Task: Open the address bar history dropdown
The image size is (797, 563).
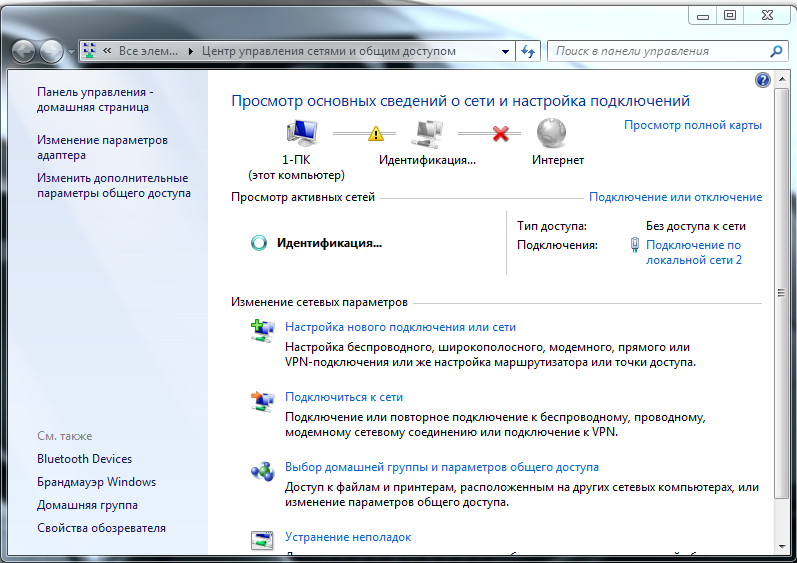Action: (504, 51)
